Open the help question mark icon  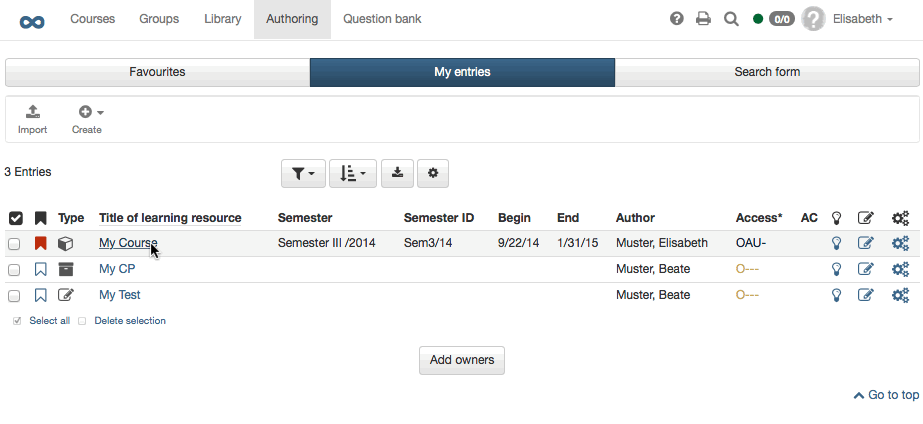pyautogui.click(x=677, y=19)
